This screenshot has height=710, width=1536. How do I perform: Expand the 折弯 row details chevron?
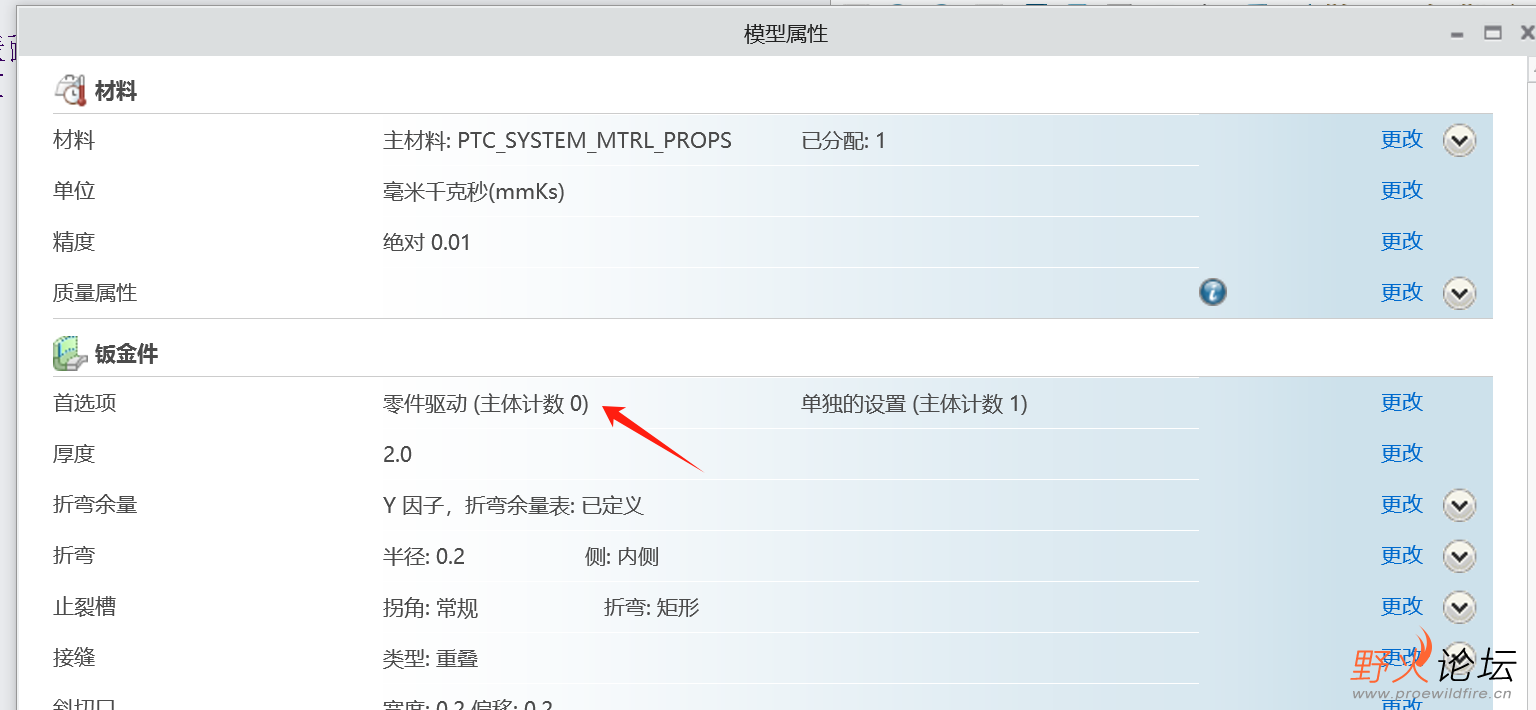(x=1459, y=556)
